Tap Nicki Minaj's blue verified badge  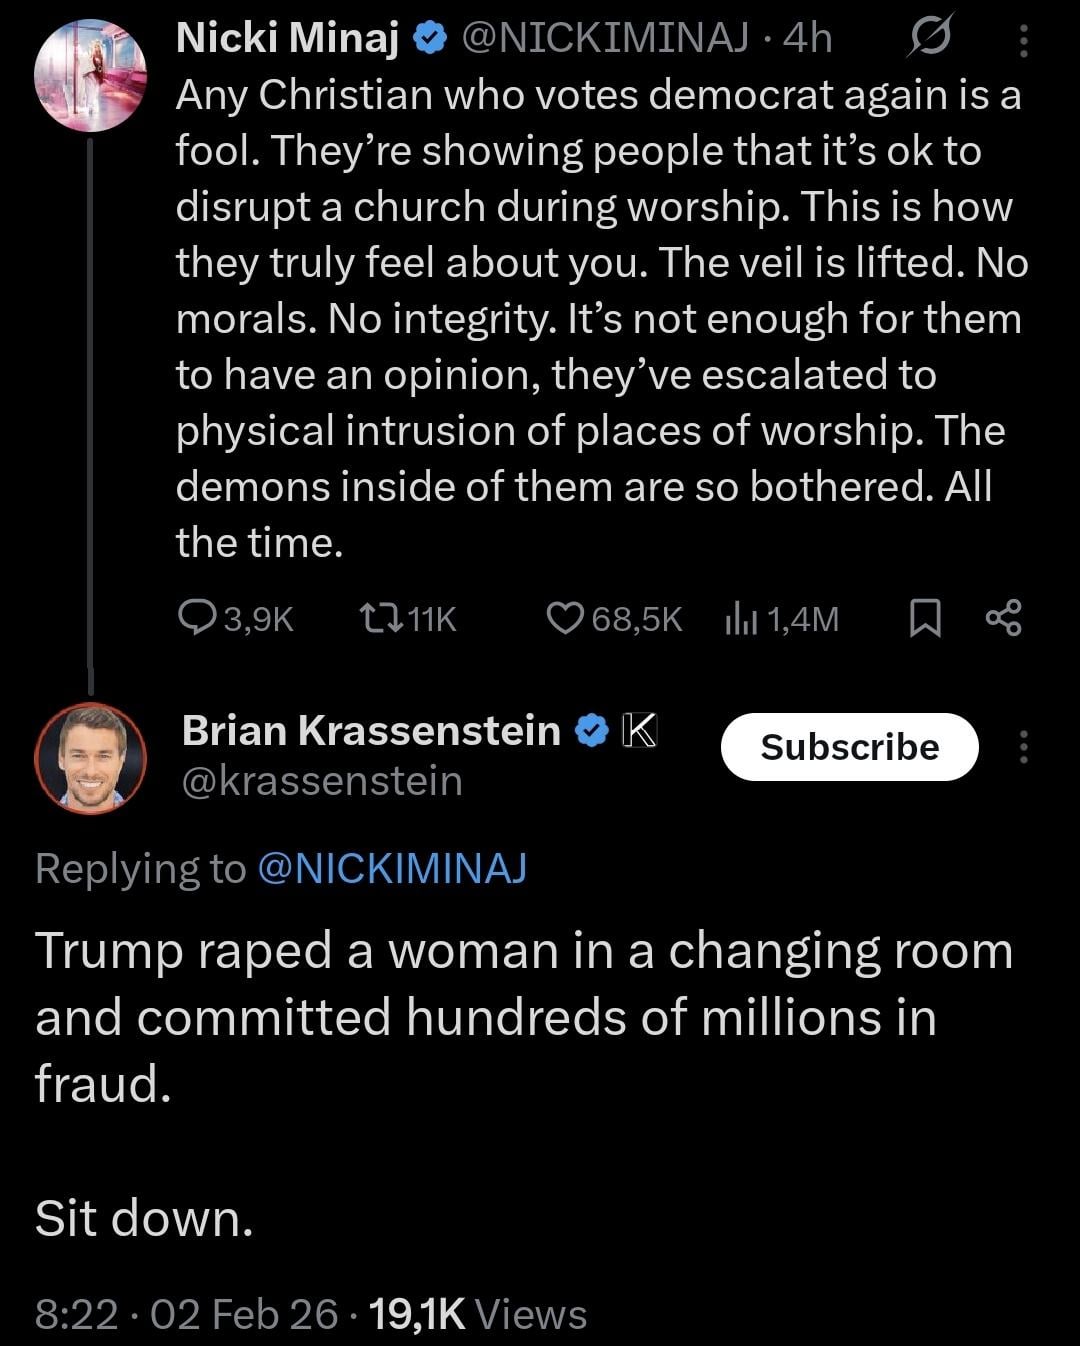(x=430, y=38)
